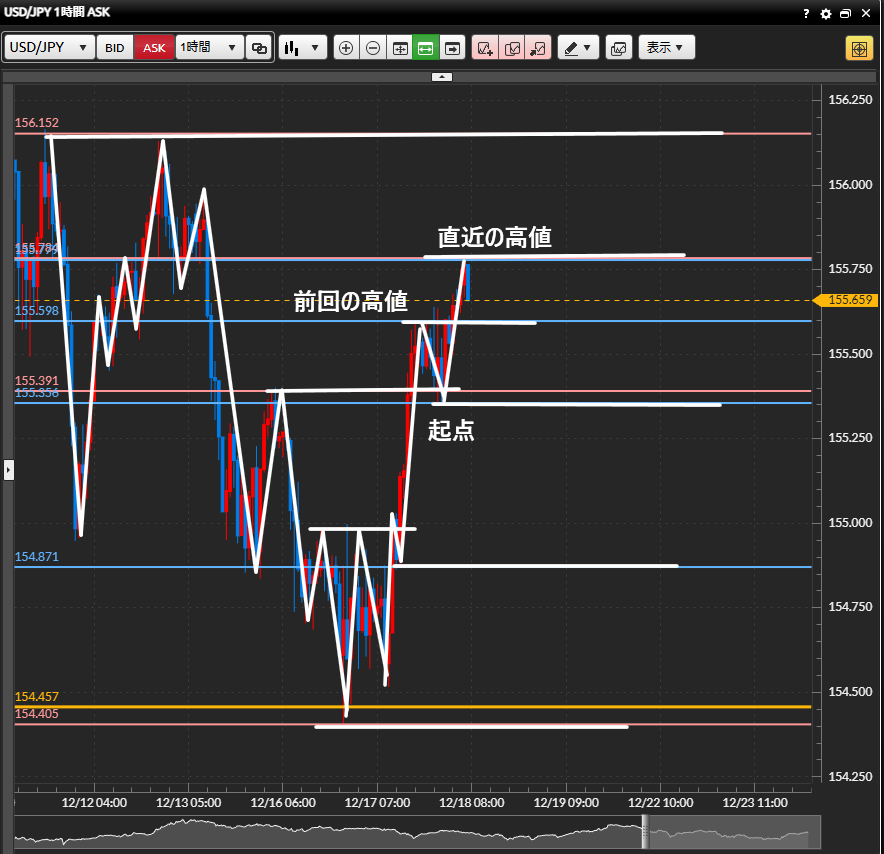The height and width of the screenshot is (854, 884).
Task: Click the 155.659 current price label
Action: tap(850, 300)
